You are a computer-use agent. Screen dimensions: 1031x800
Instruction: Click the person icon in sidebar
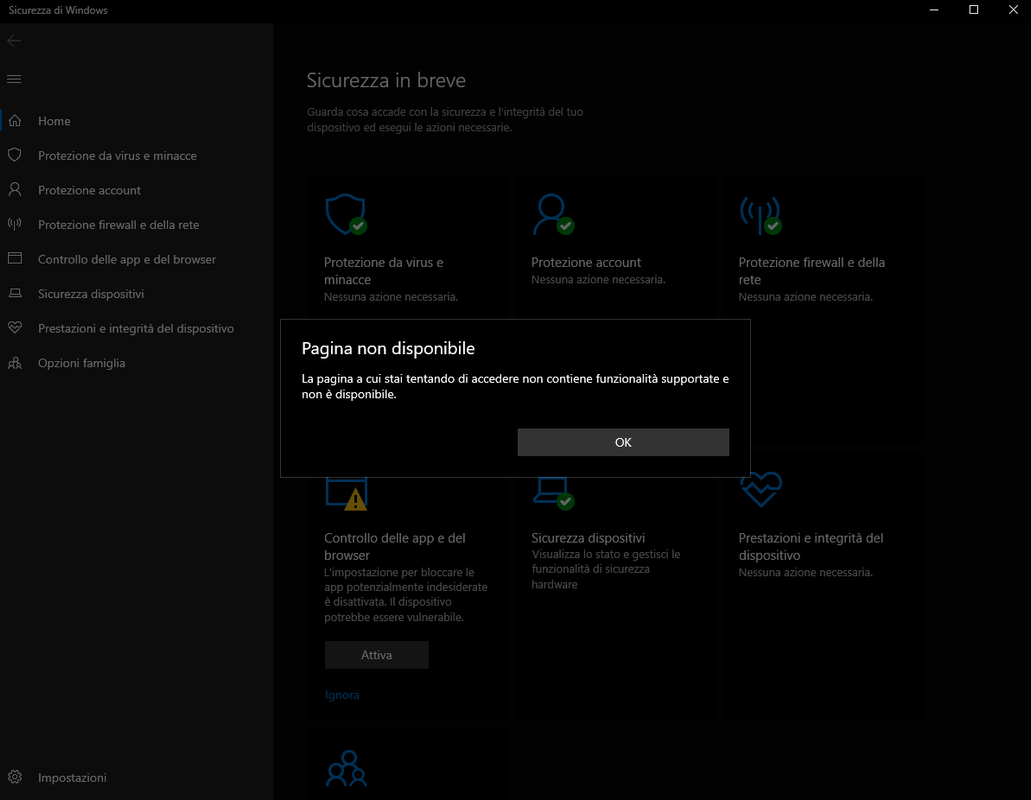(x=14, y=189)
